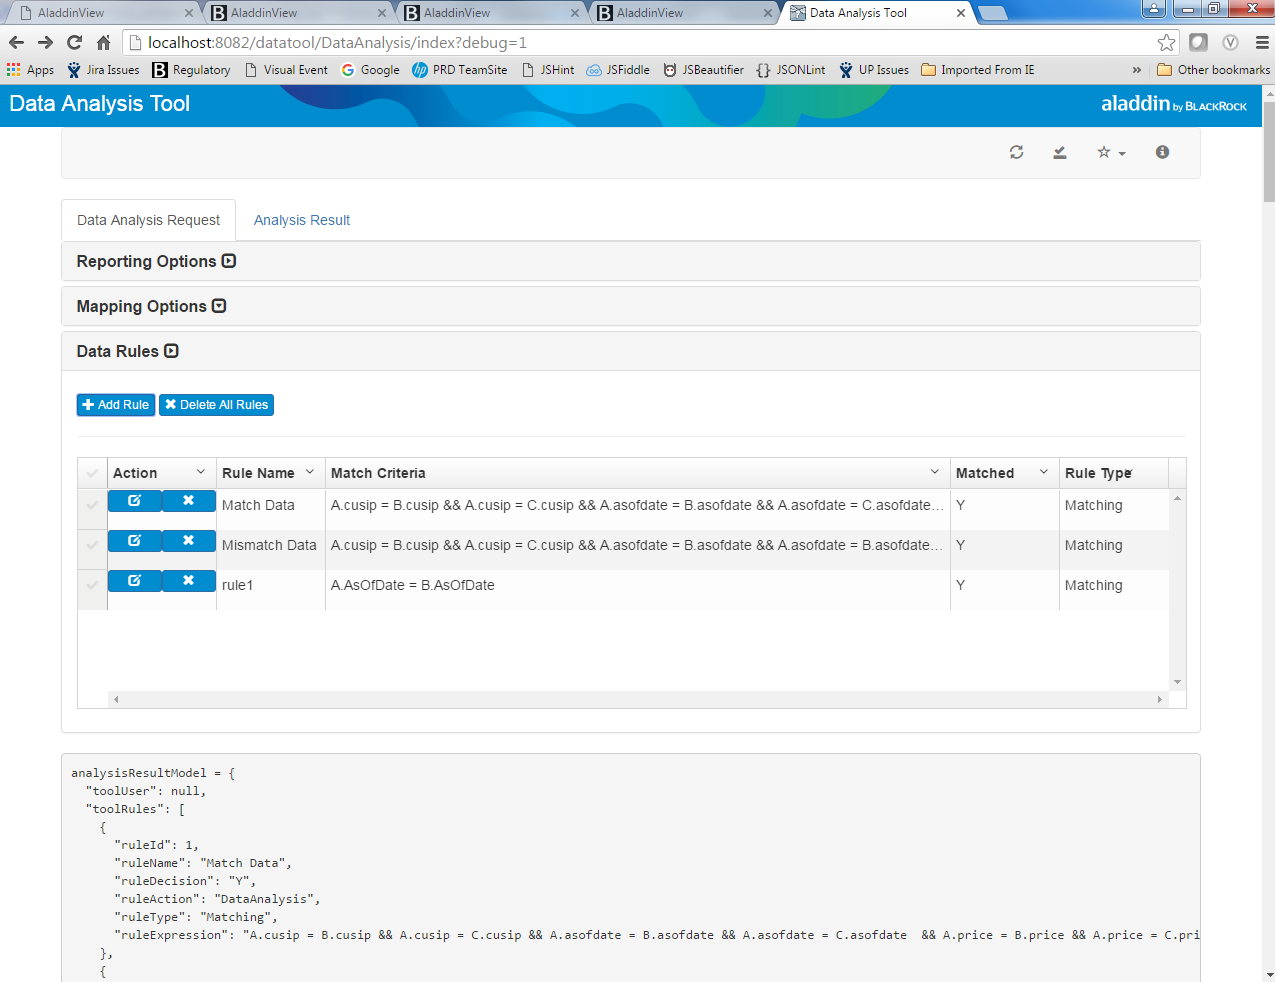The width and height of the screenshot is (1275, 982).
Task: Click the Chrome user profile button
Action: [1154, 9]
